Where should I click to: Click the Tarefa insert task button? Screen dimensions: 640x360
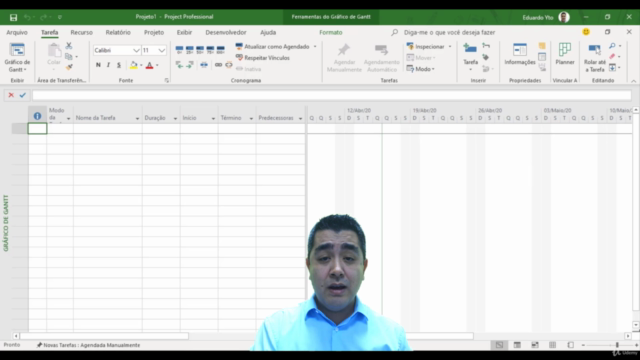[x=470, y=54]
